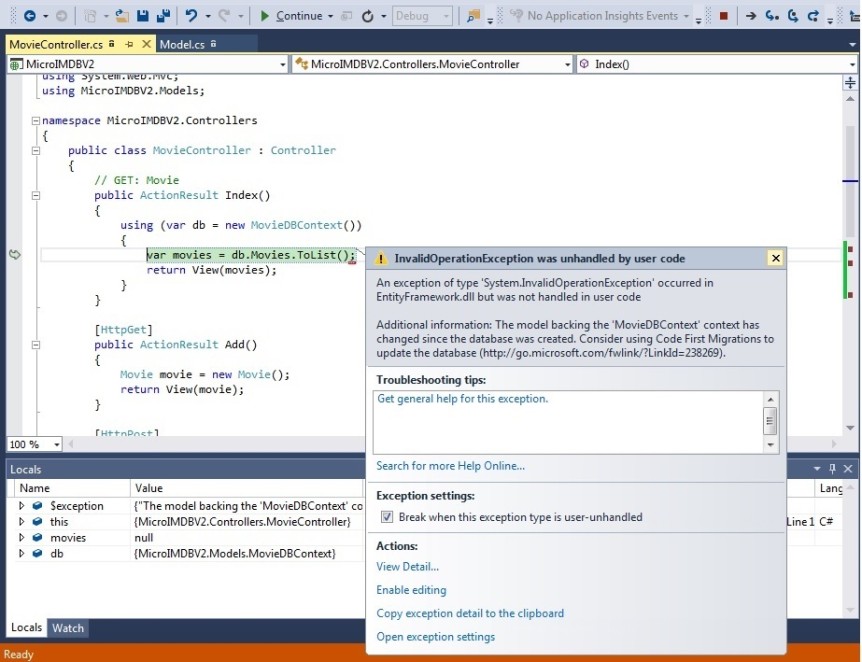The height and width of the screenshot is (662, 862).
Task: Pin the MovieController.cs tab
Action: point(111,45)
